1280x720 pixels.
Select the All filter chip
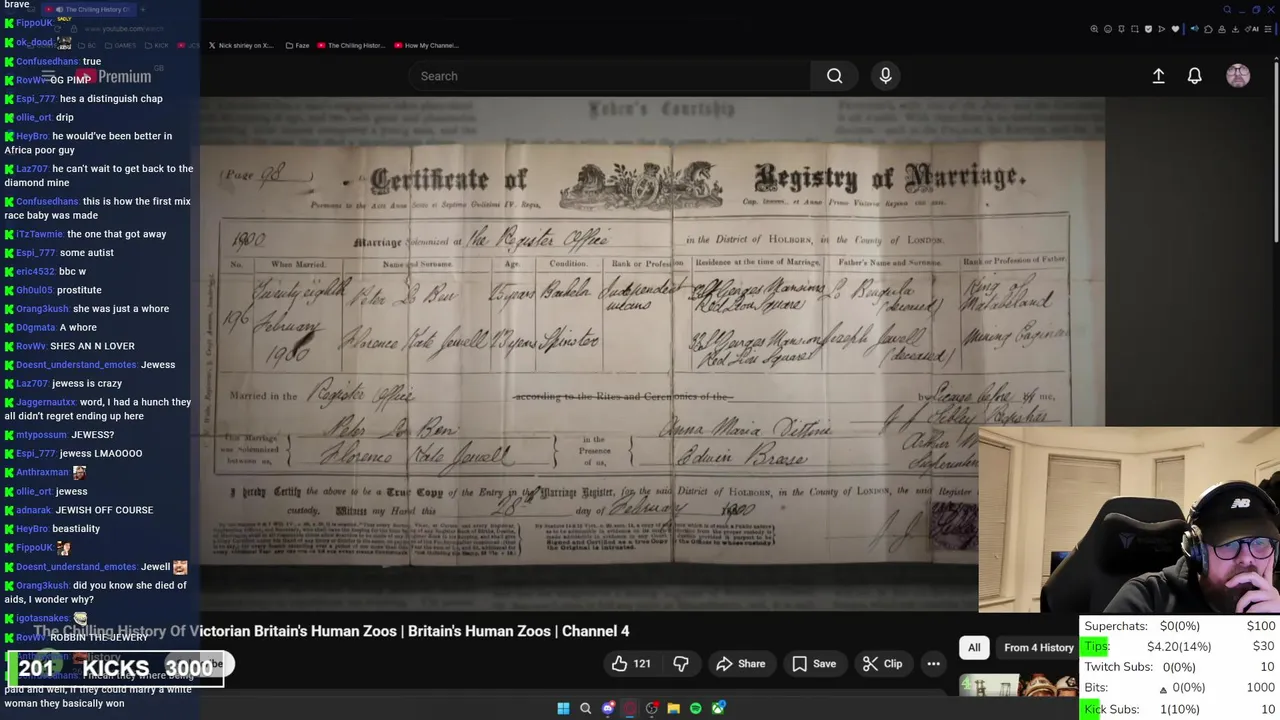[x=974, y=647]
